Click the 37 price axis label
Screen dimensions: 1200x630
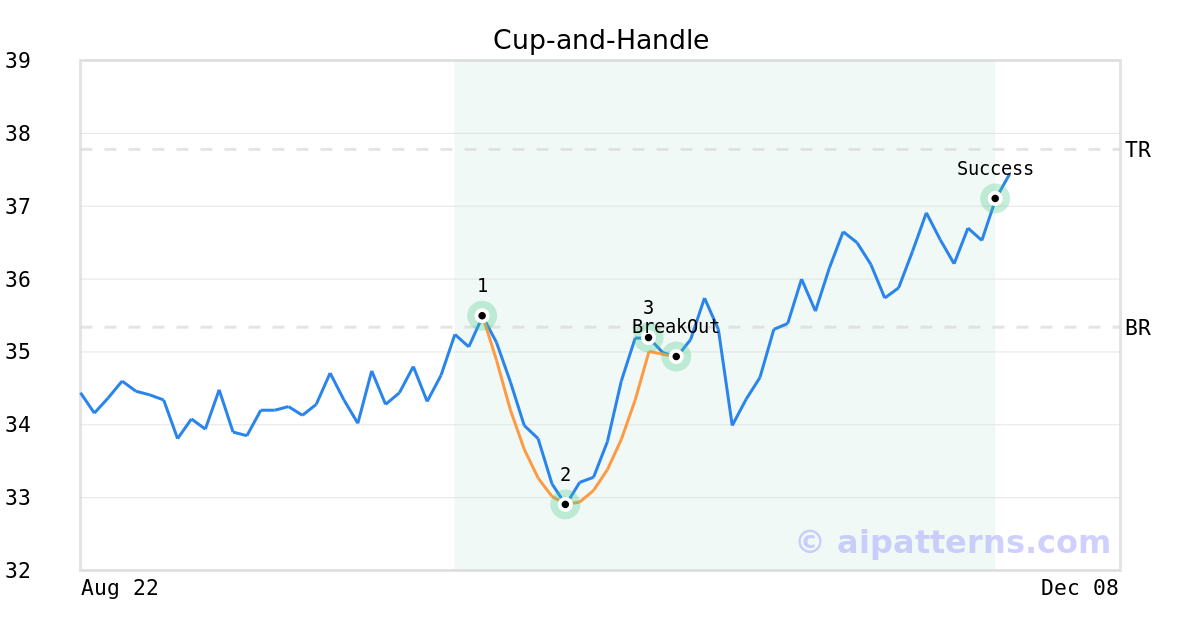18,207
